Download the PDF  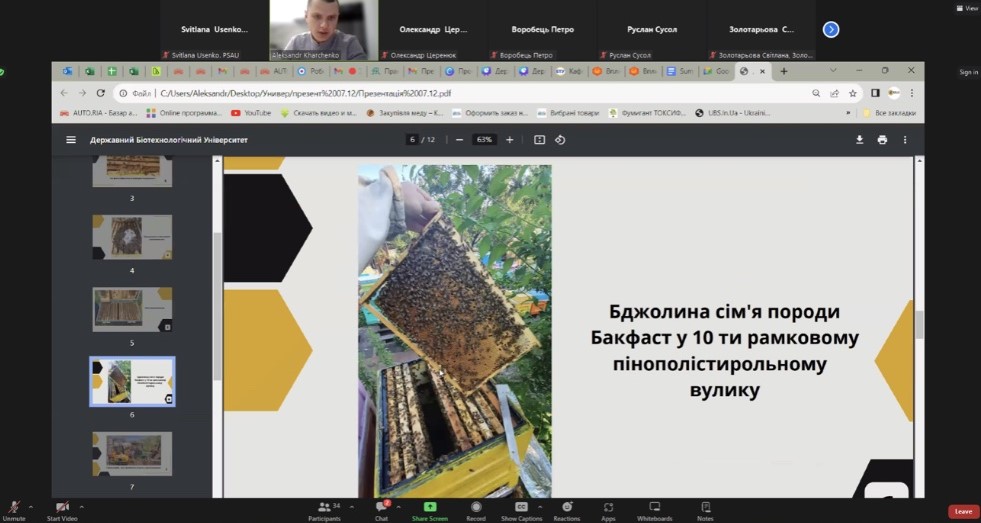pyautogui.click(x=860, y=140)
